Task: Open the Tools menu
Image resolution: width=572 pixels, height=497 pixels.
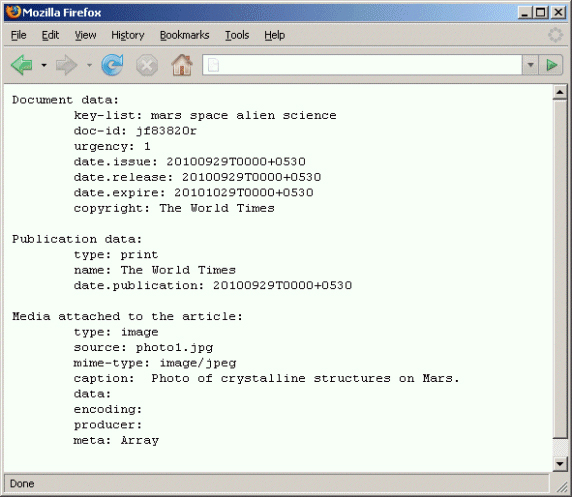Action: 237,35
